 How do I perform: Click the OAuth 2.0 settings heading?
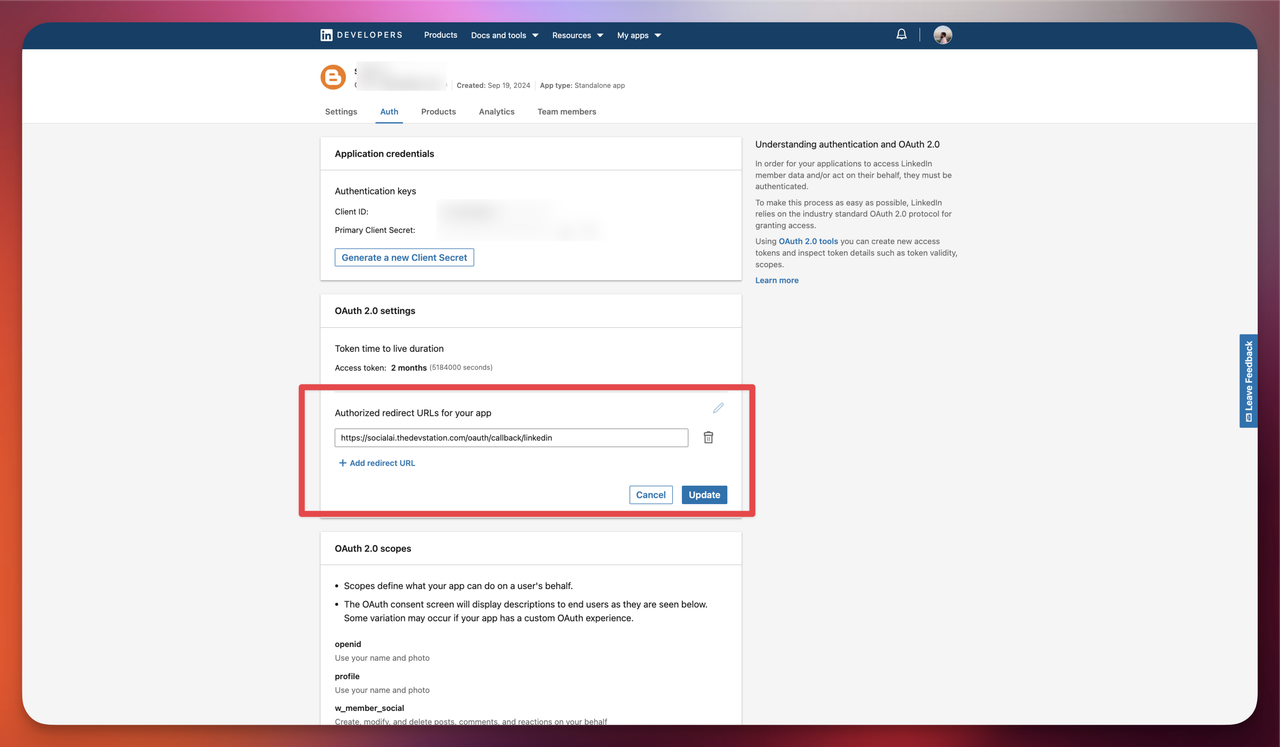[375, 311]
